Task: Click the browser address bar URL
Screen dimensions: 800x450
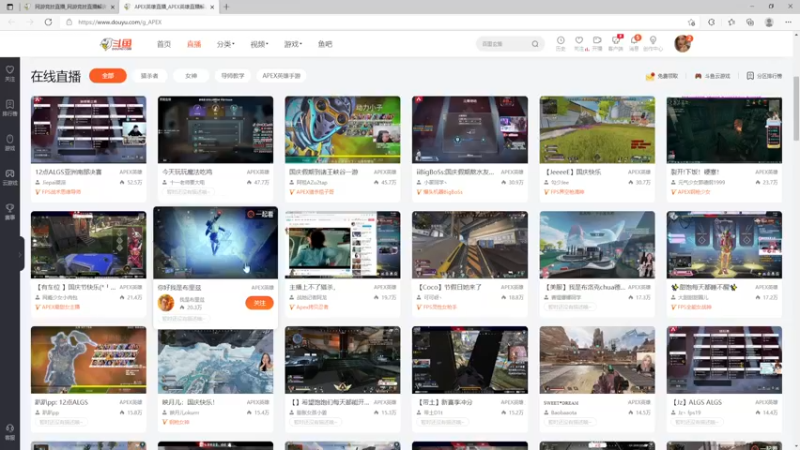Action: point(120,22)
